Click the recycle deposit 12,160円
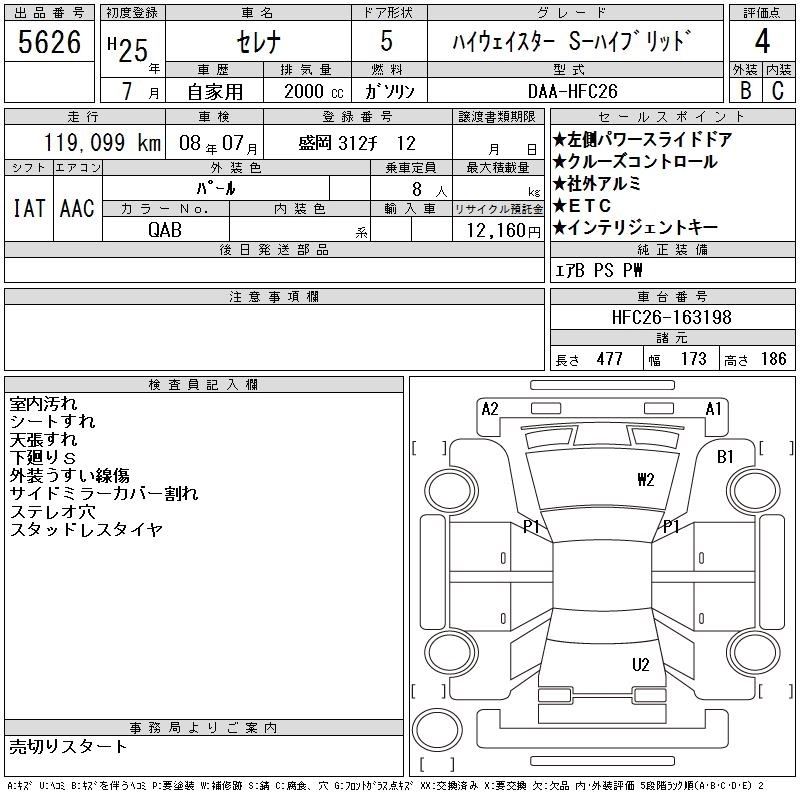The height and width of the screenshot is (800, 800). click(503, 230)
